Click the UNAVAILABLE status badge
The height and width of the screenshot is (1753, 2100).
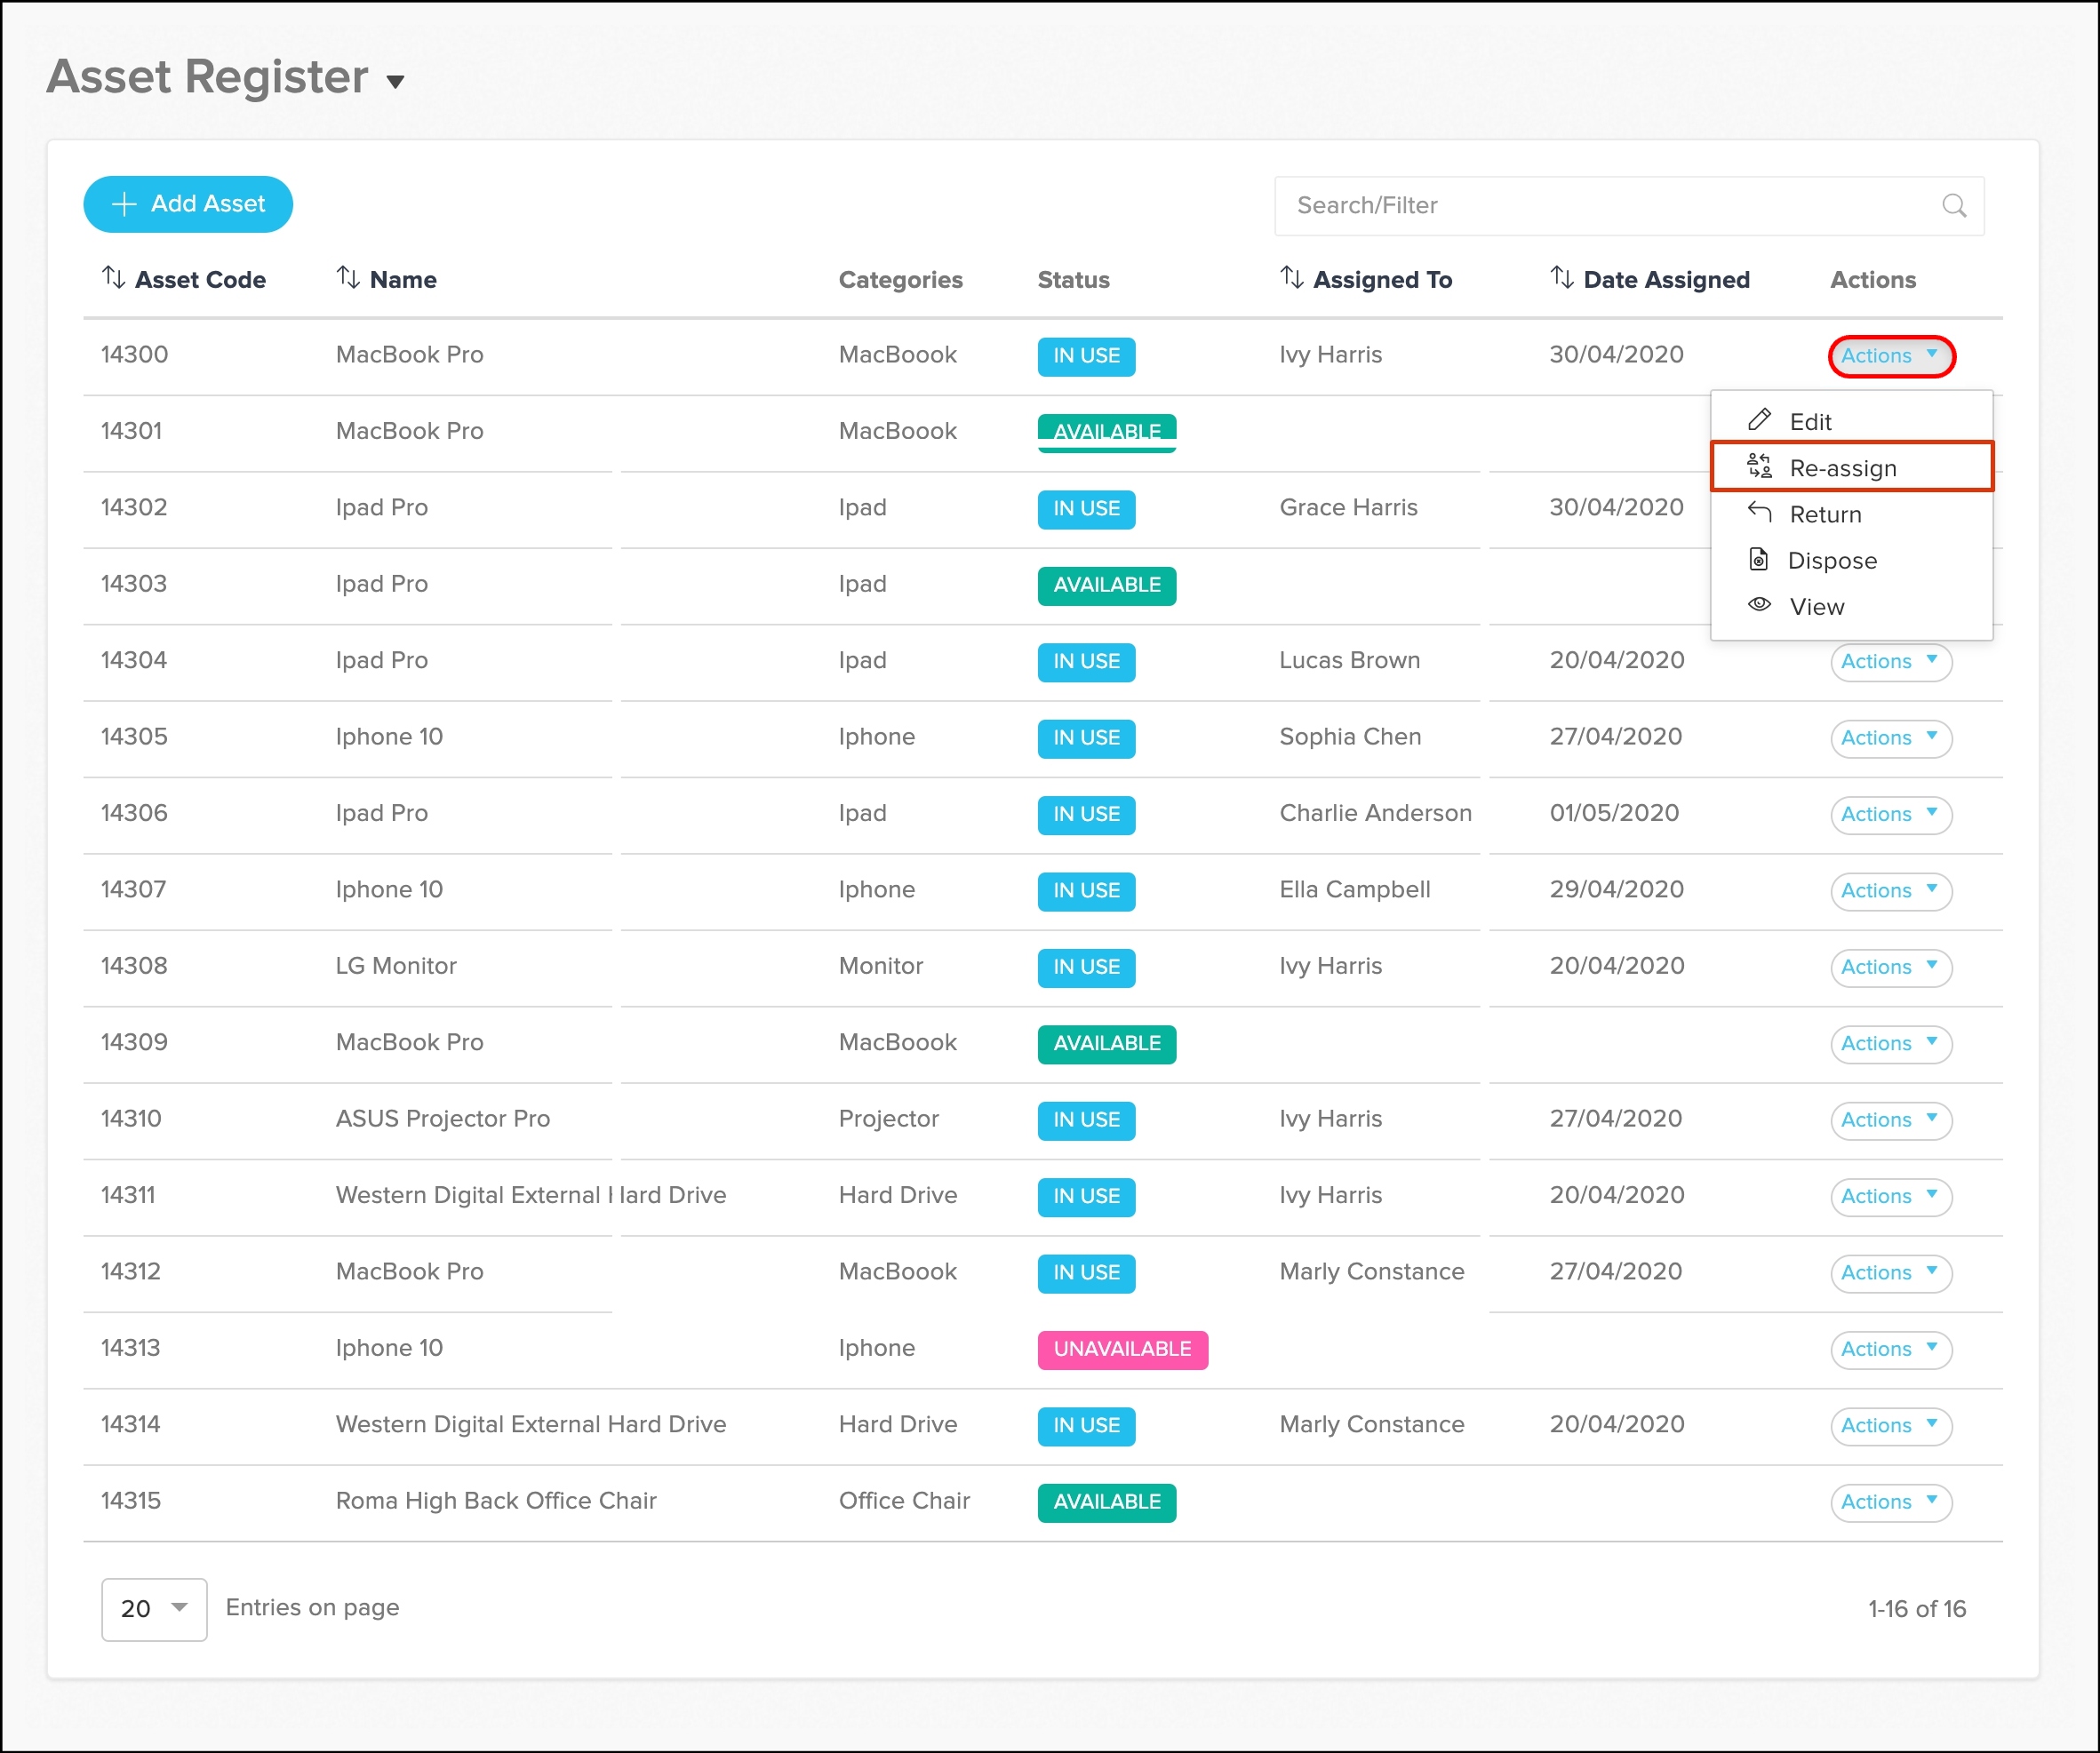click(x=1121, y=1348)
